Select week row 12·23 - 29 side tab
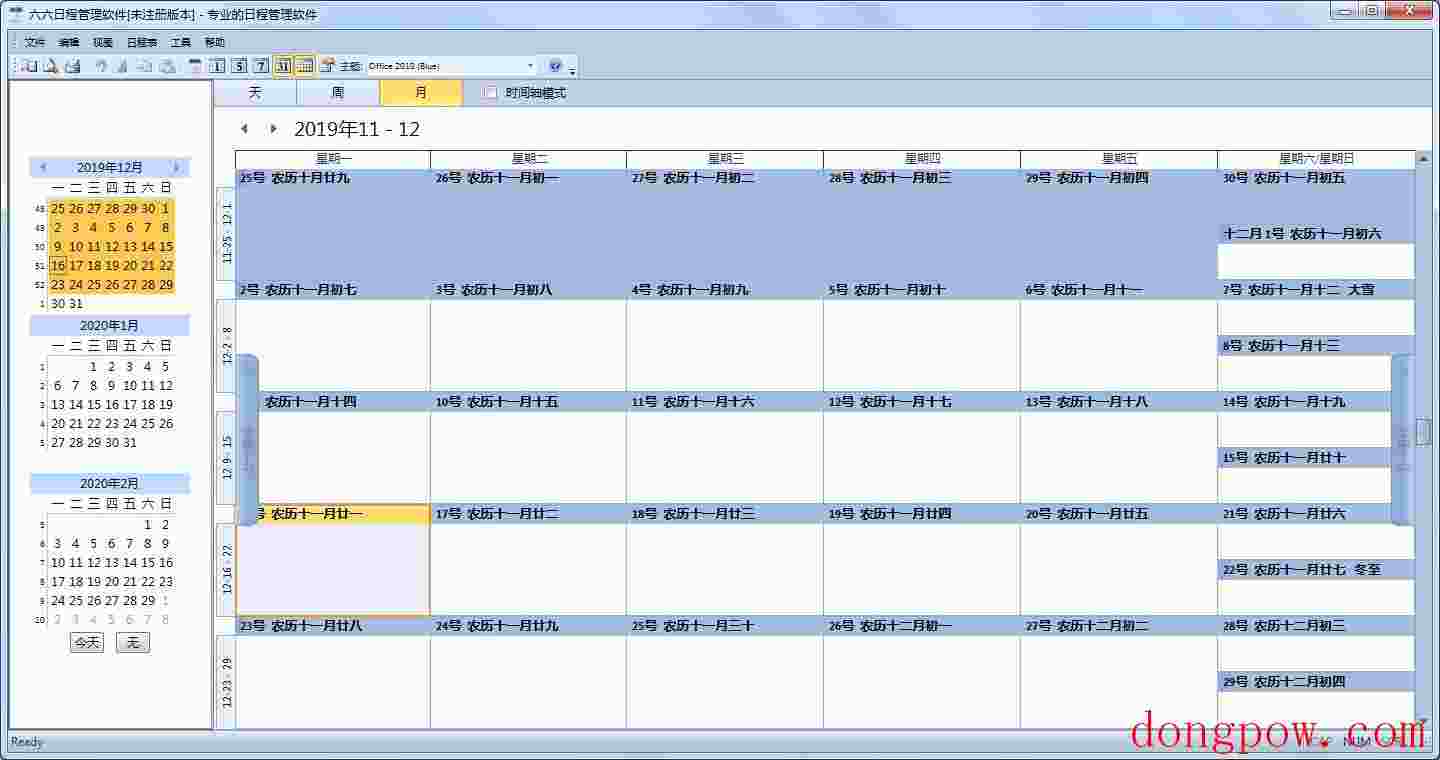This screenshot has width=1440, height=760. pos(226,682)
